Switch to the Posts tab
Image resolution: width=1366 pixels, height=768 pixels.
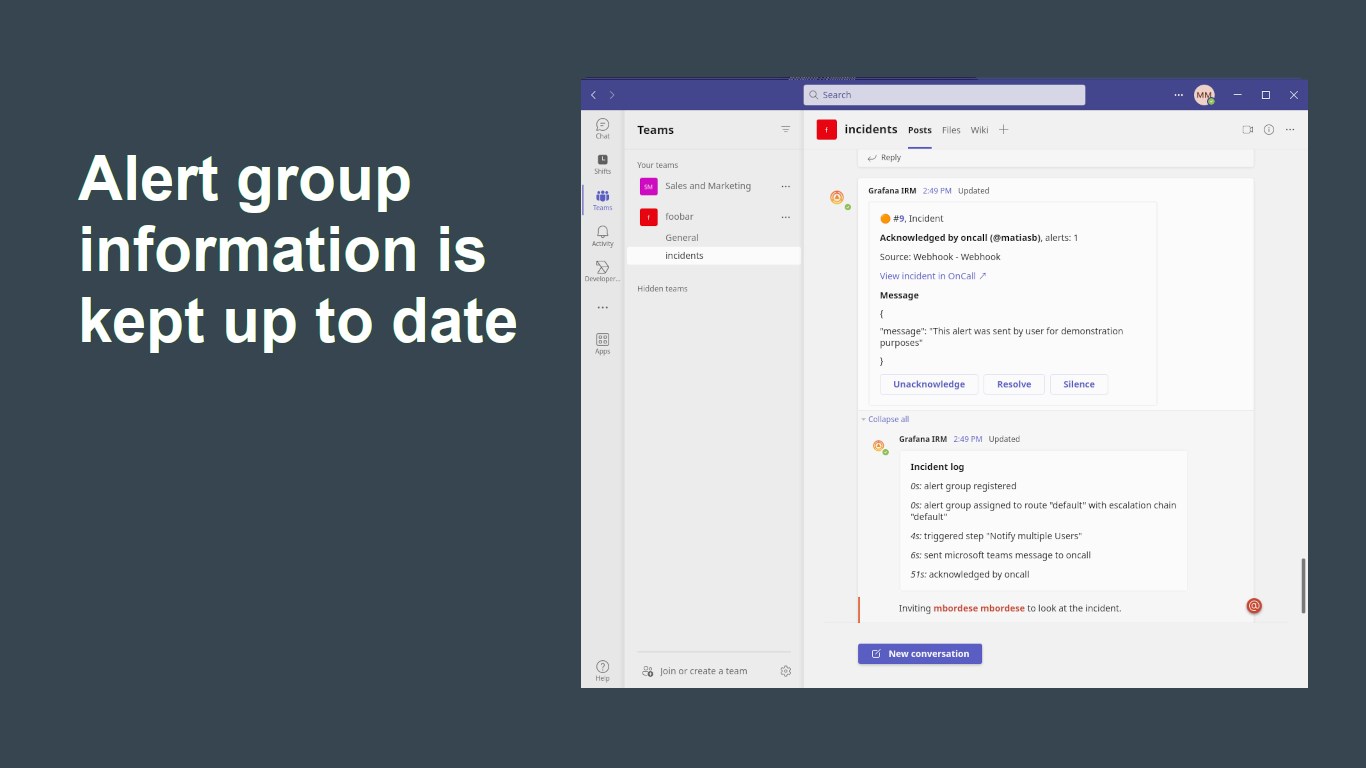(x=920, y=130)
